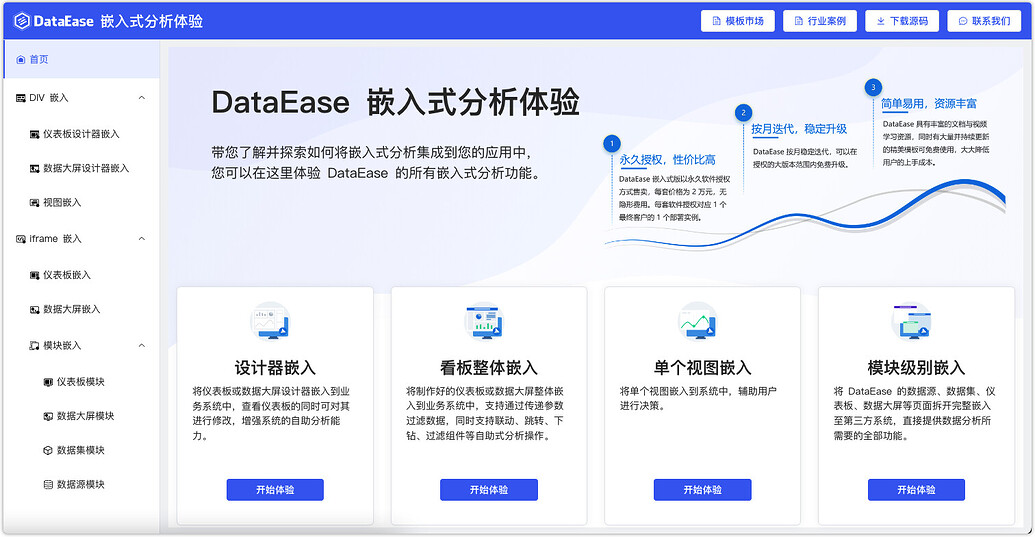The width and height of the screenshot is (1035, 537).
Task: Click the 看板整体嵌入 card illustration
Action: point(484,321)
